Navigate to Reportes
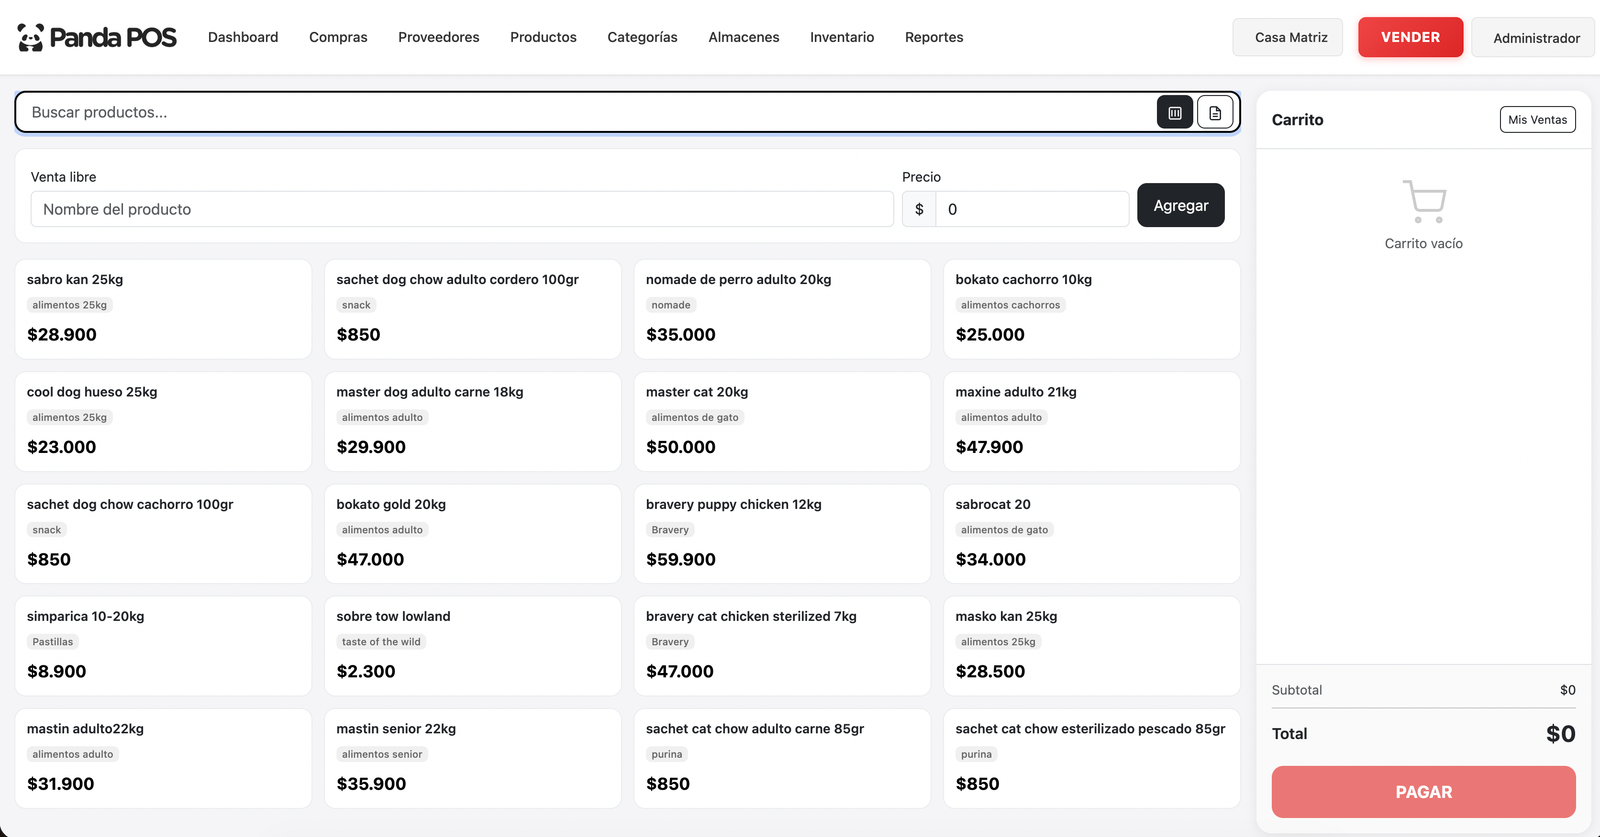The width and height of the screenshot is (1600, 837). [933, 37]
